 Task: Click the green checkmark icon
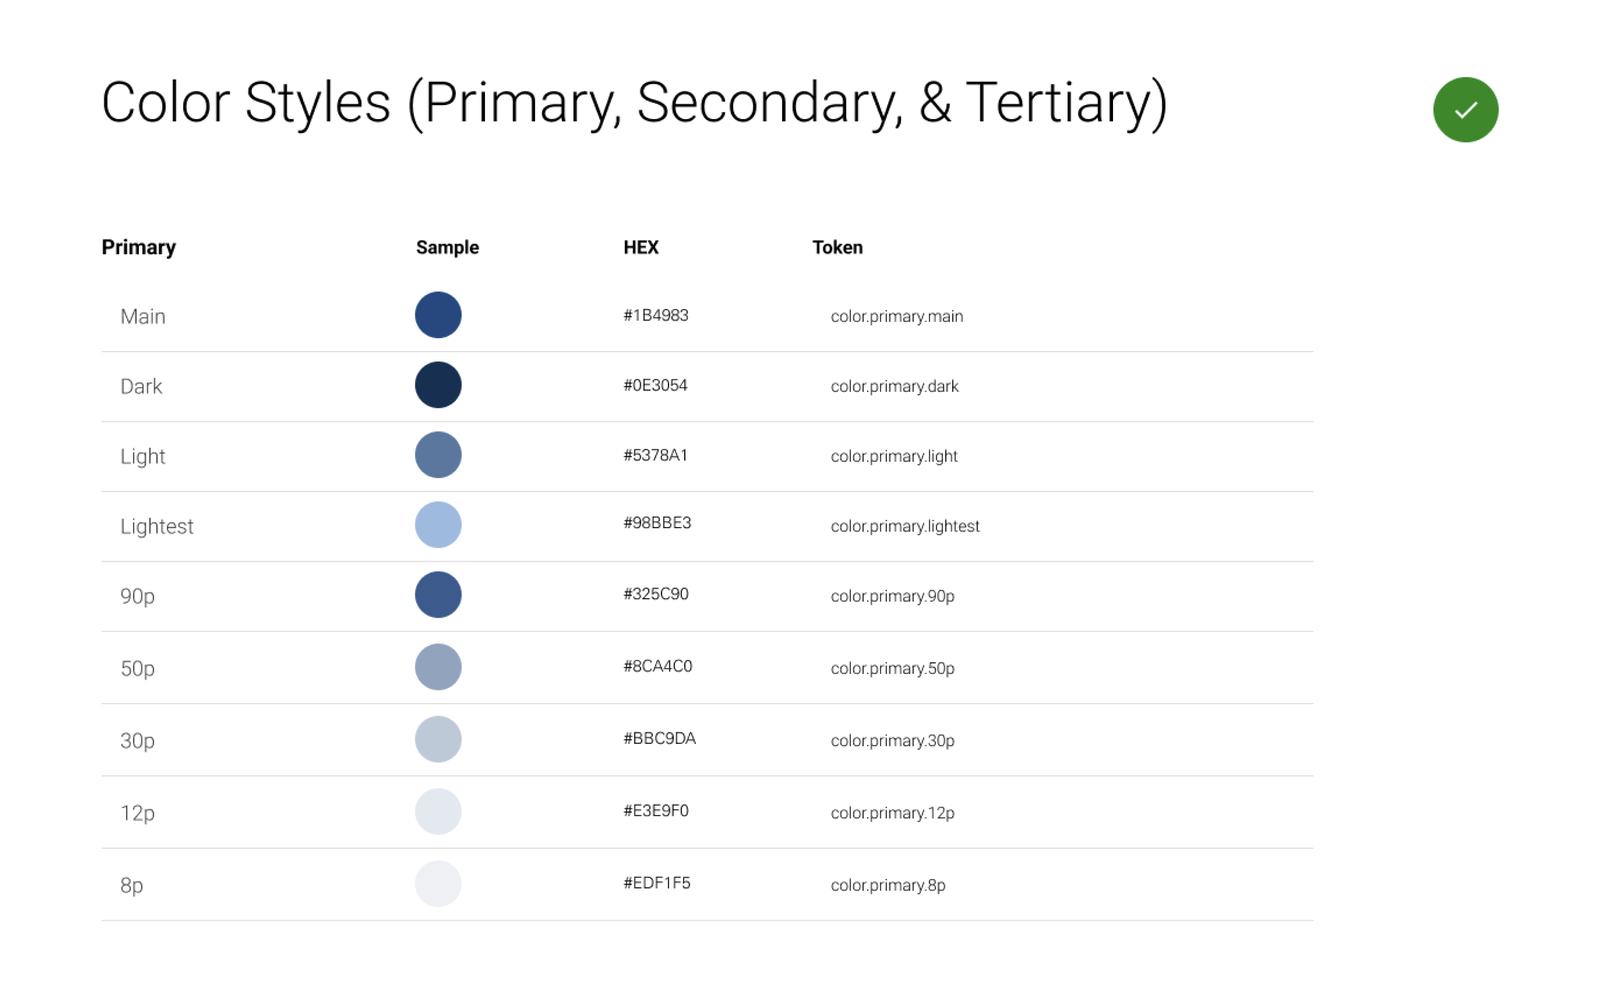pos(1465,110)
